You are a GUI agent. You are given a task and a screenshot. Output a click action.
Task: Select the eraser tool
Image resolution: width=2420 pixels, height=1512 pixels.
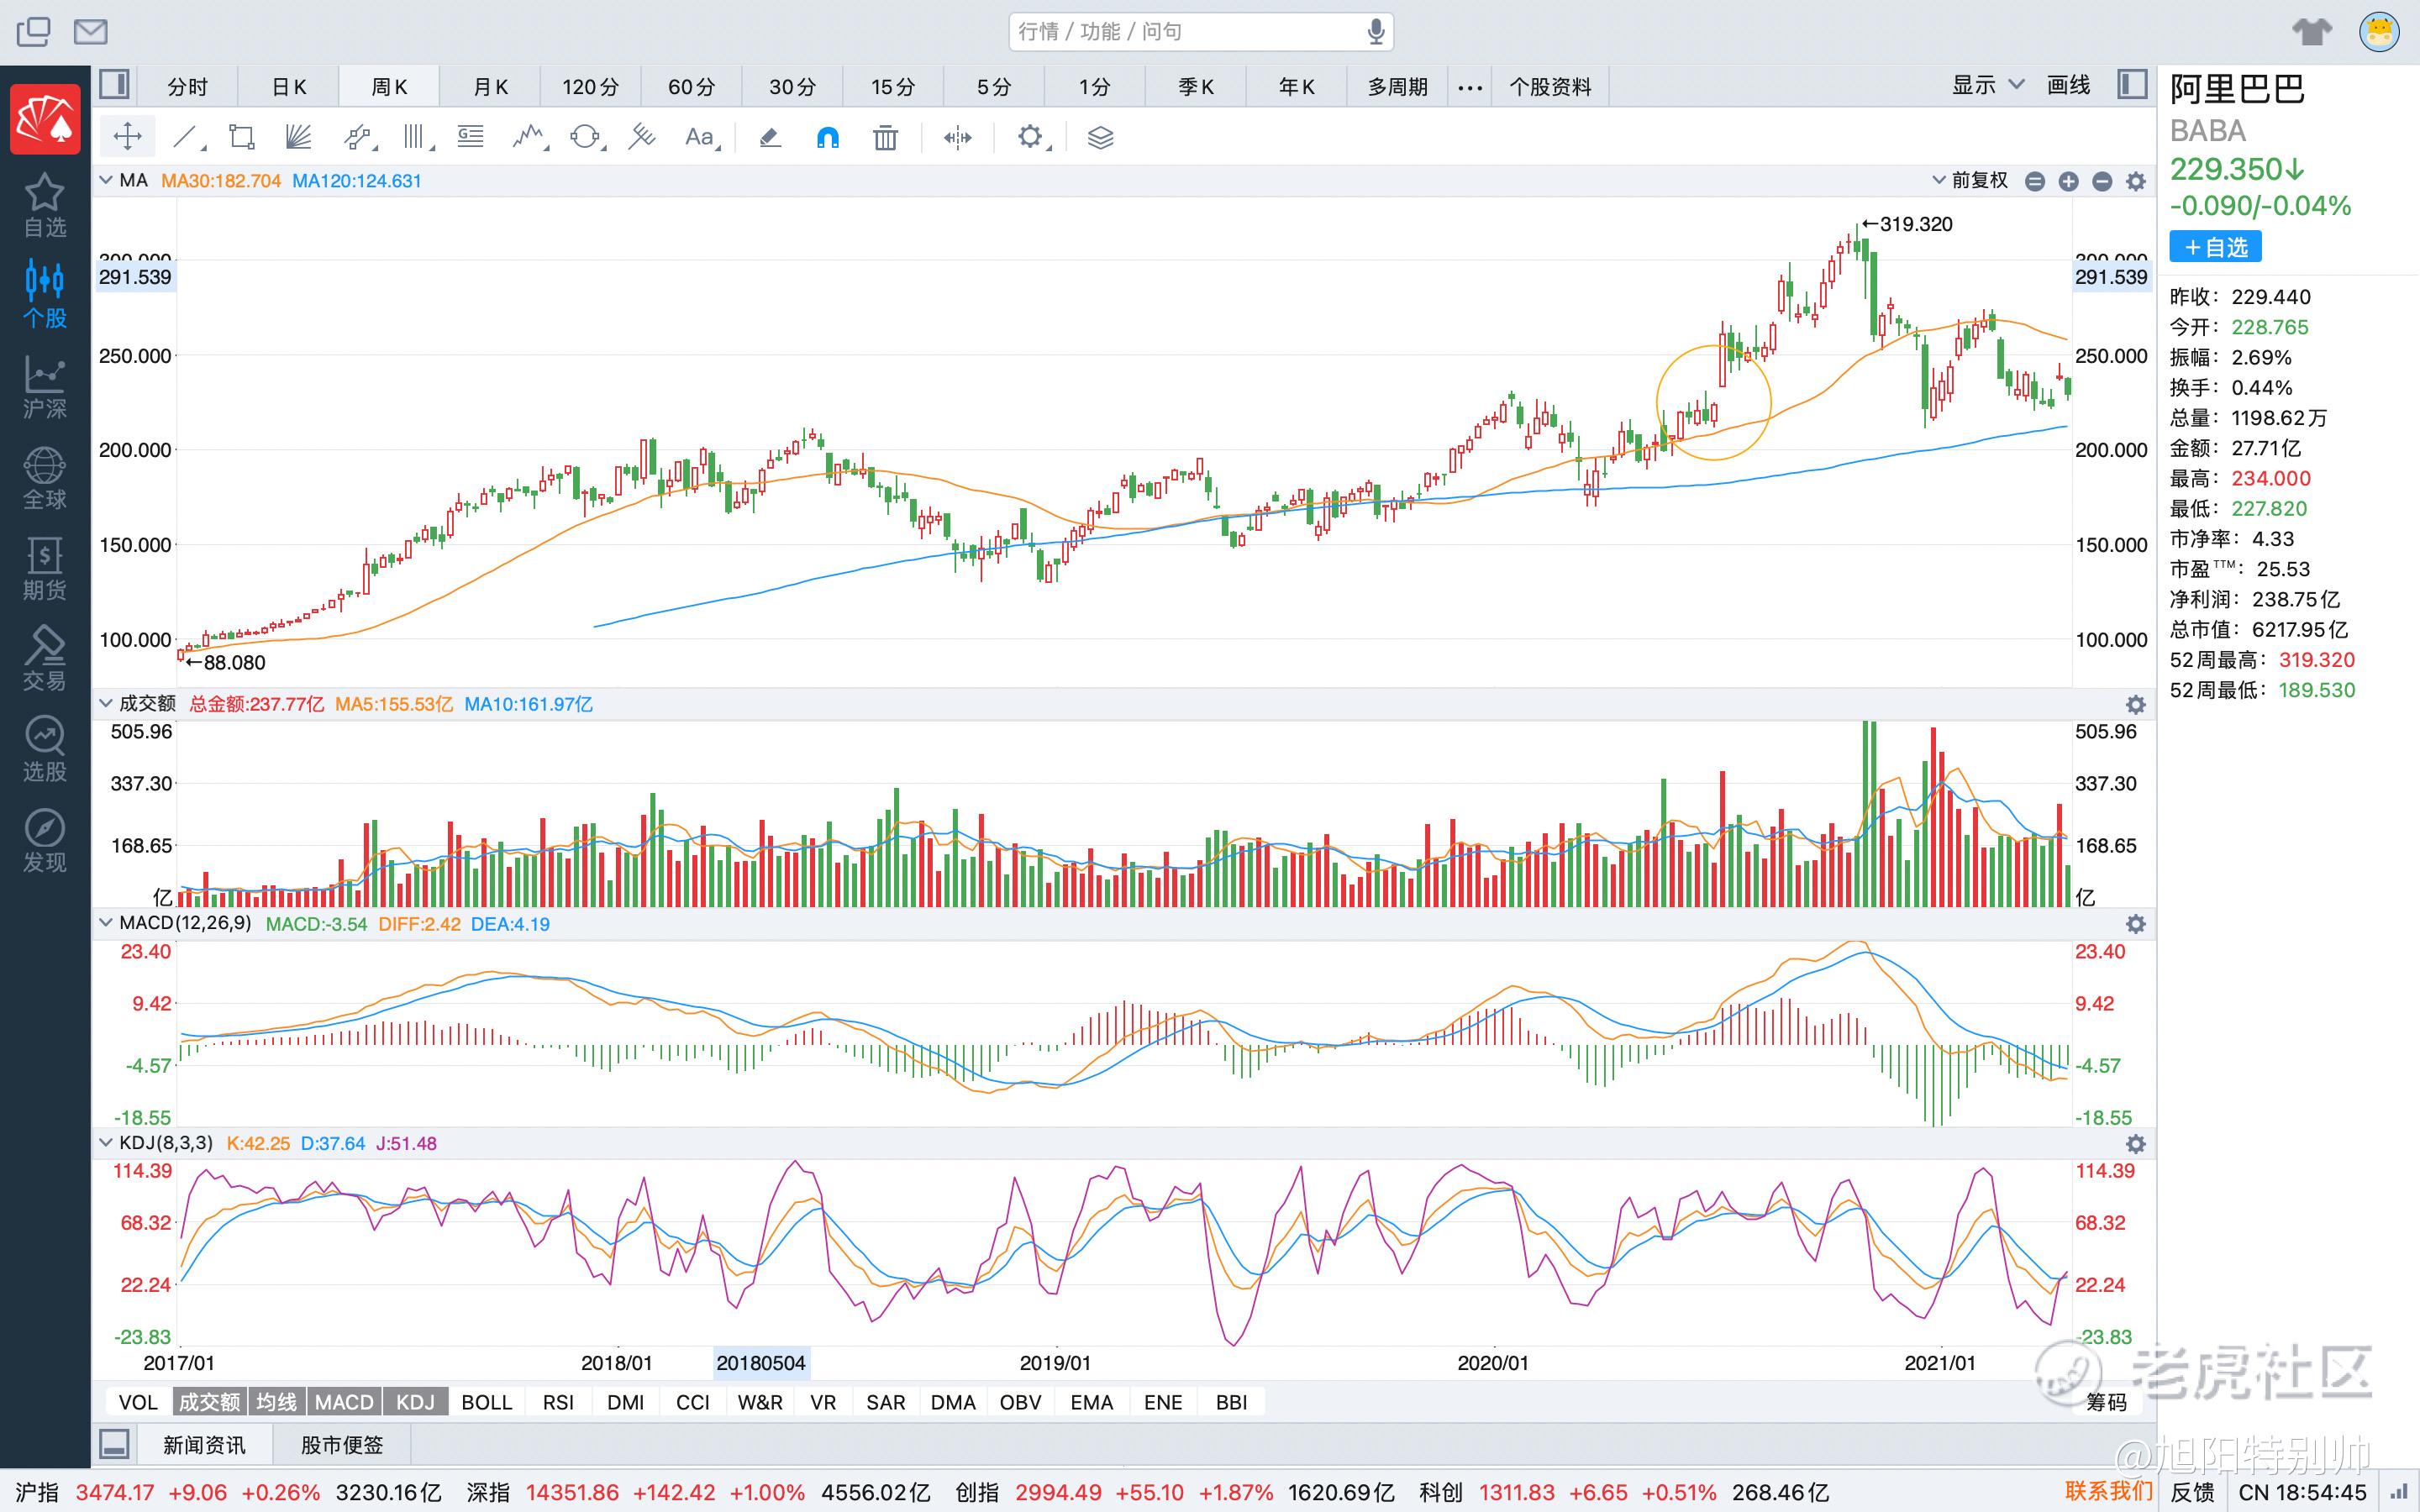[769, 137]
